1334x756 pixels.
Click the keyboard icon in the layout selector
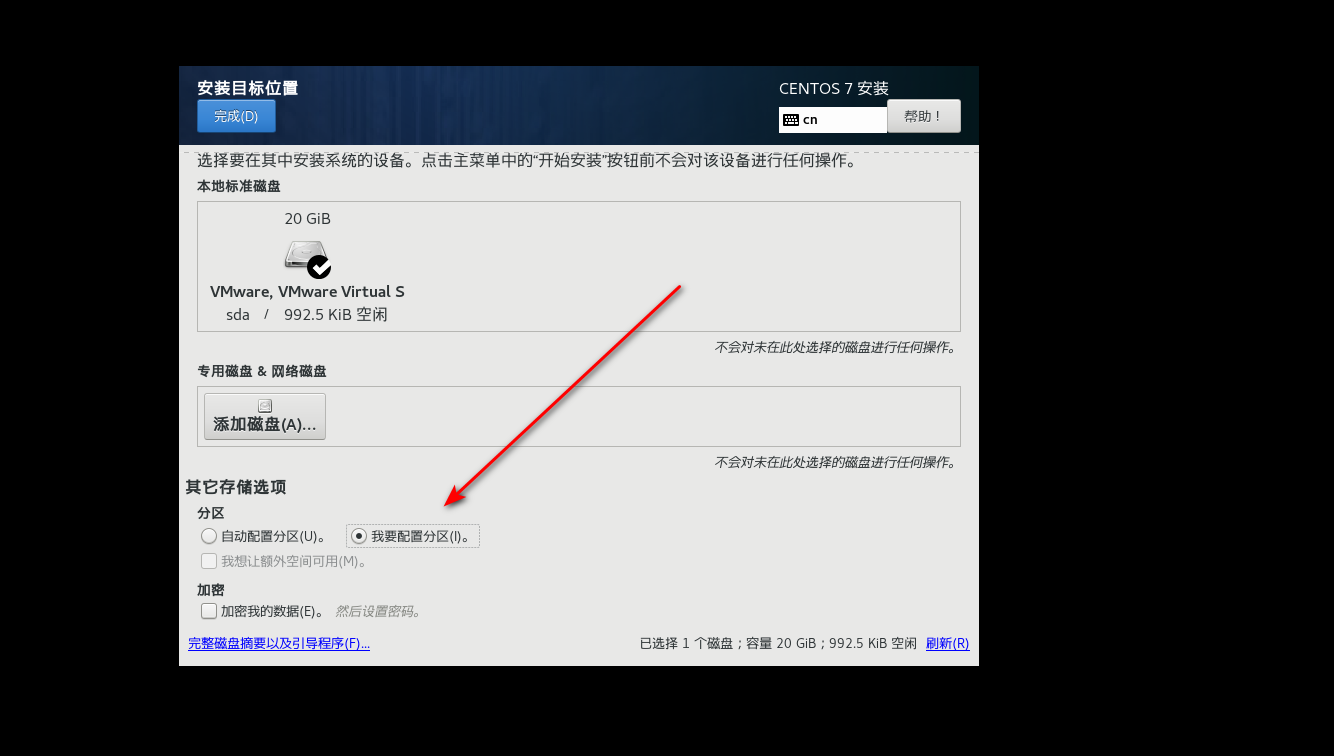(791, 119)
